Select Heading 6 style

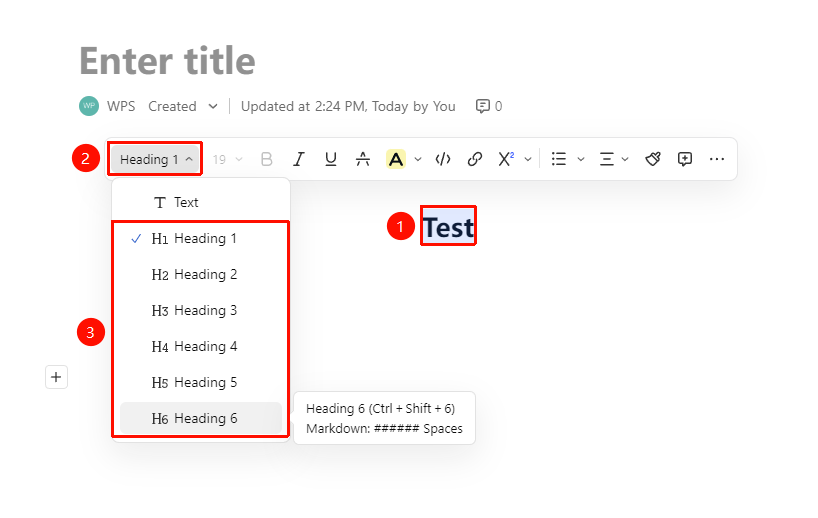point(201,418)
